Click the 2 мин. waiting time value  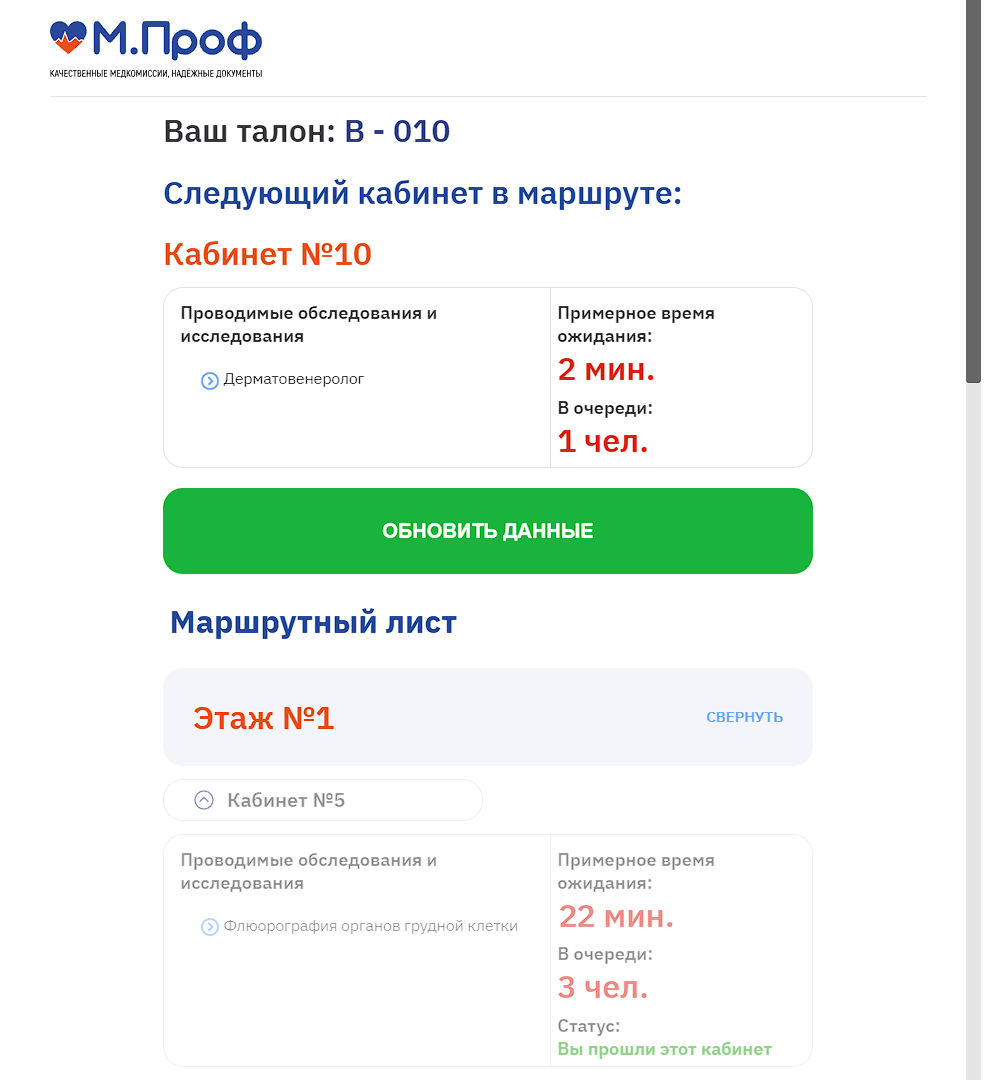[x=606, y=370]
